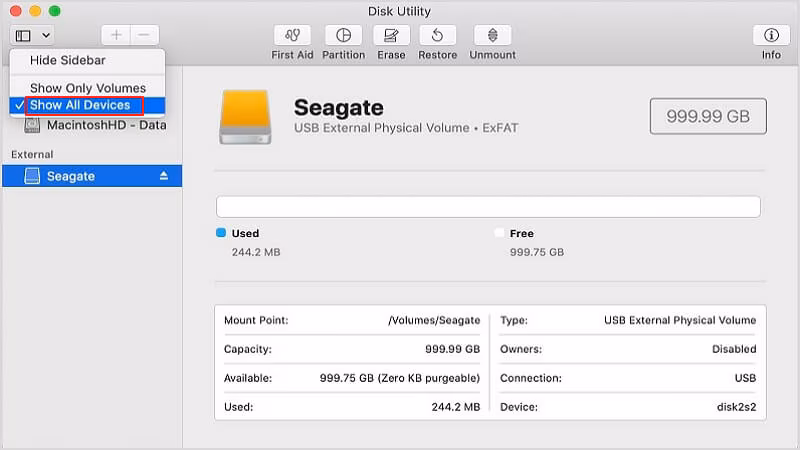This screenshot has height=450, width=800.
Task: Click the sidebar view icon
Action: click(23, 36)
